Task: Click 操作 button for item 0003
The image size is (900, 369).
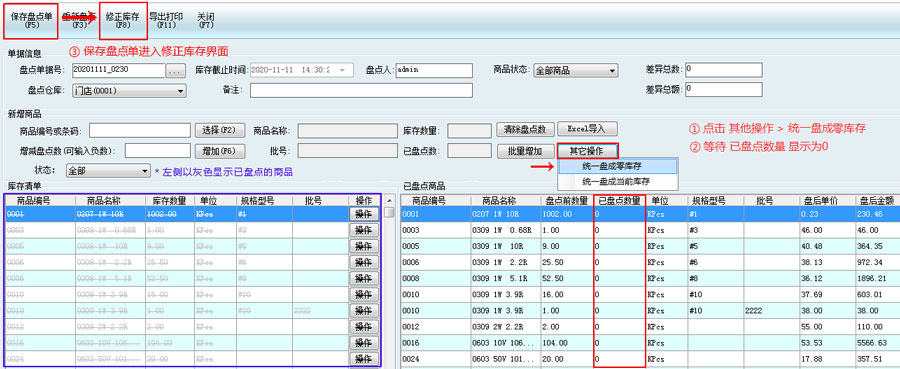Action: tap(363, 230)
